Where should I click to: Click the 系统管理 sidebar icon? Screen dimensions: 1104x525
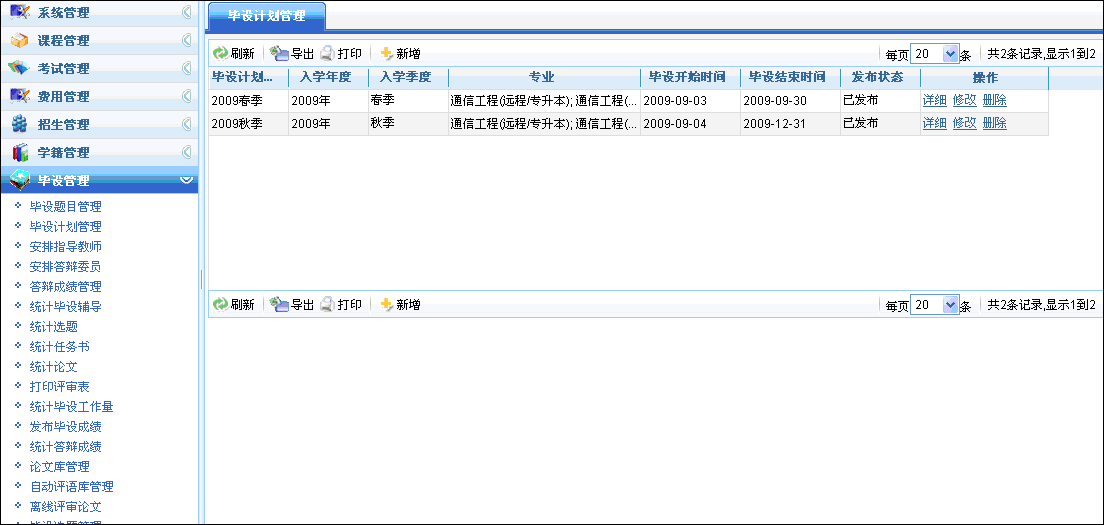tap(20, 13)
